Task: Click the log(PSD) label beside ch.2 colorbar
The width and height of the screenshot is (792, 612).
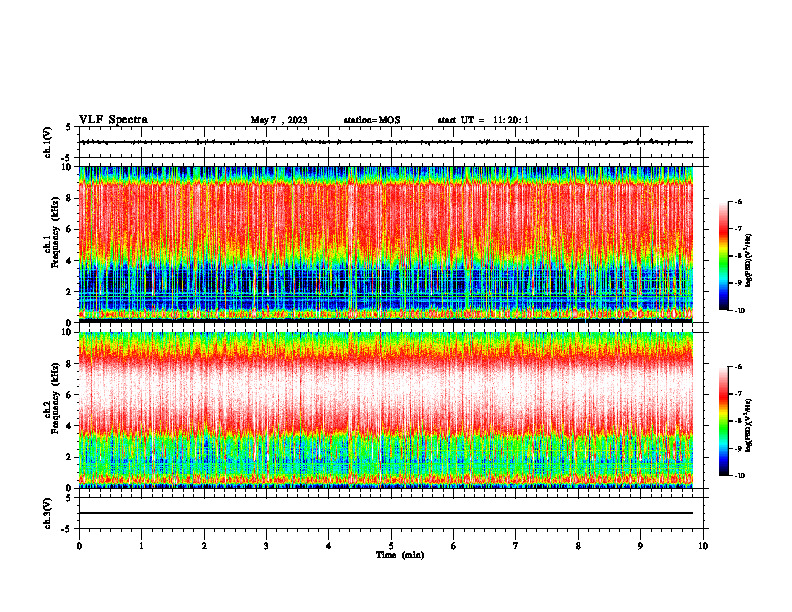Action: [x=749, y=425]
